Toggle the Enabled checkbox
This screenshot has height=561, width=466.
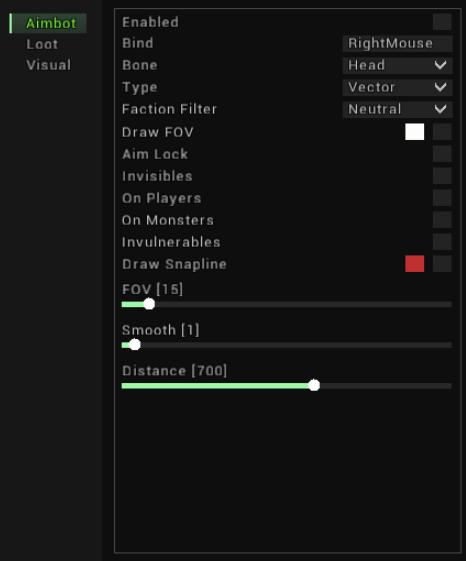(442, 22)
